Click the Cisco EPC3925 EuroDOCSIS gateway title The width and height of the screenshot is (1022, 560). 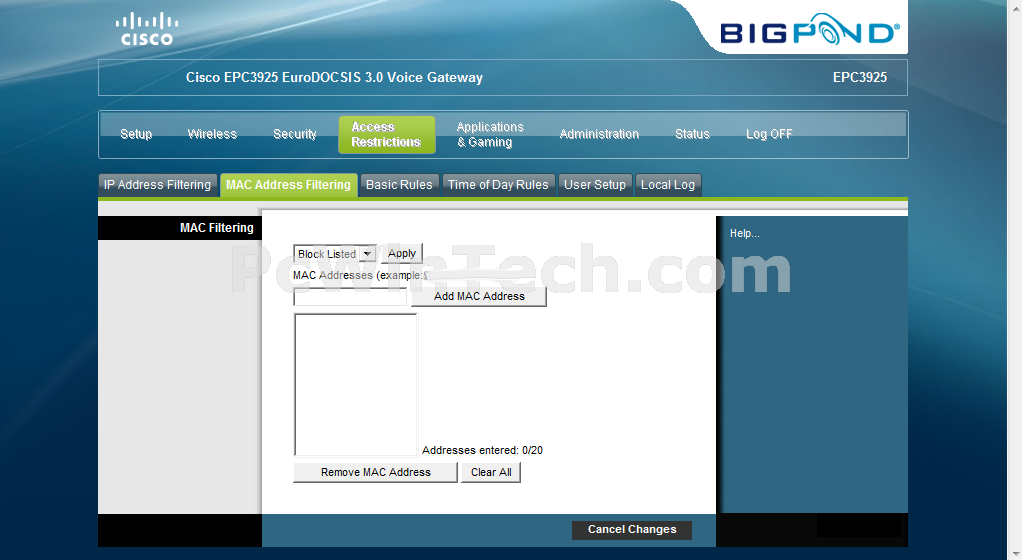334,77
